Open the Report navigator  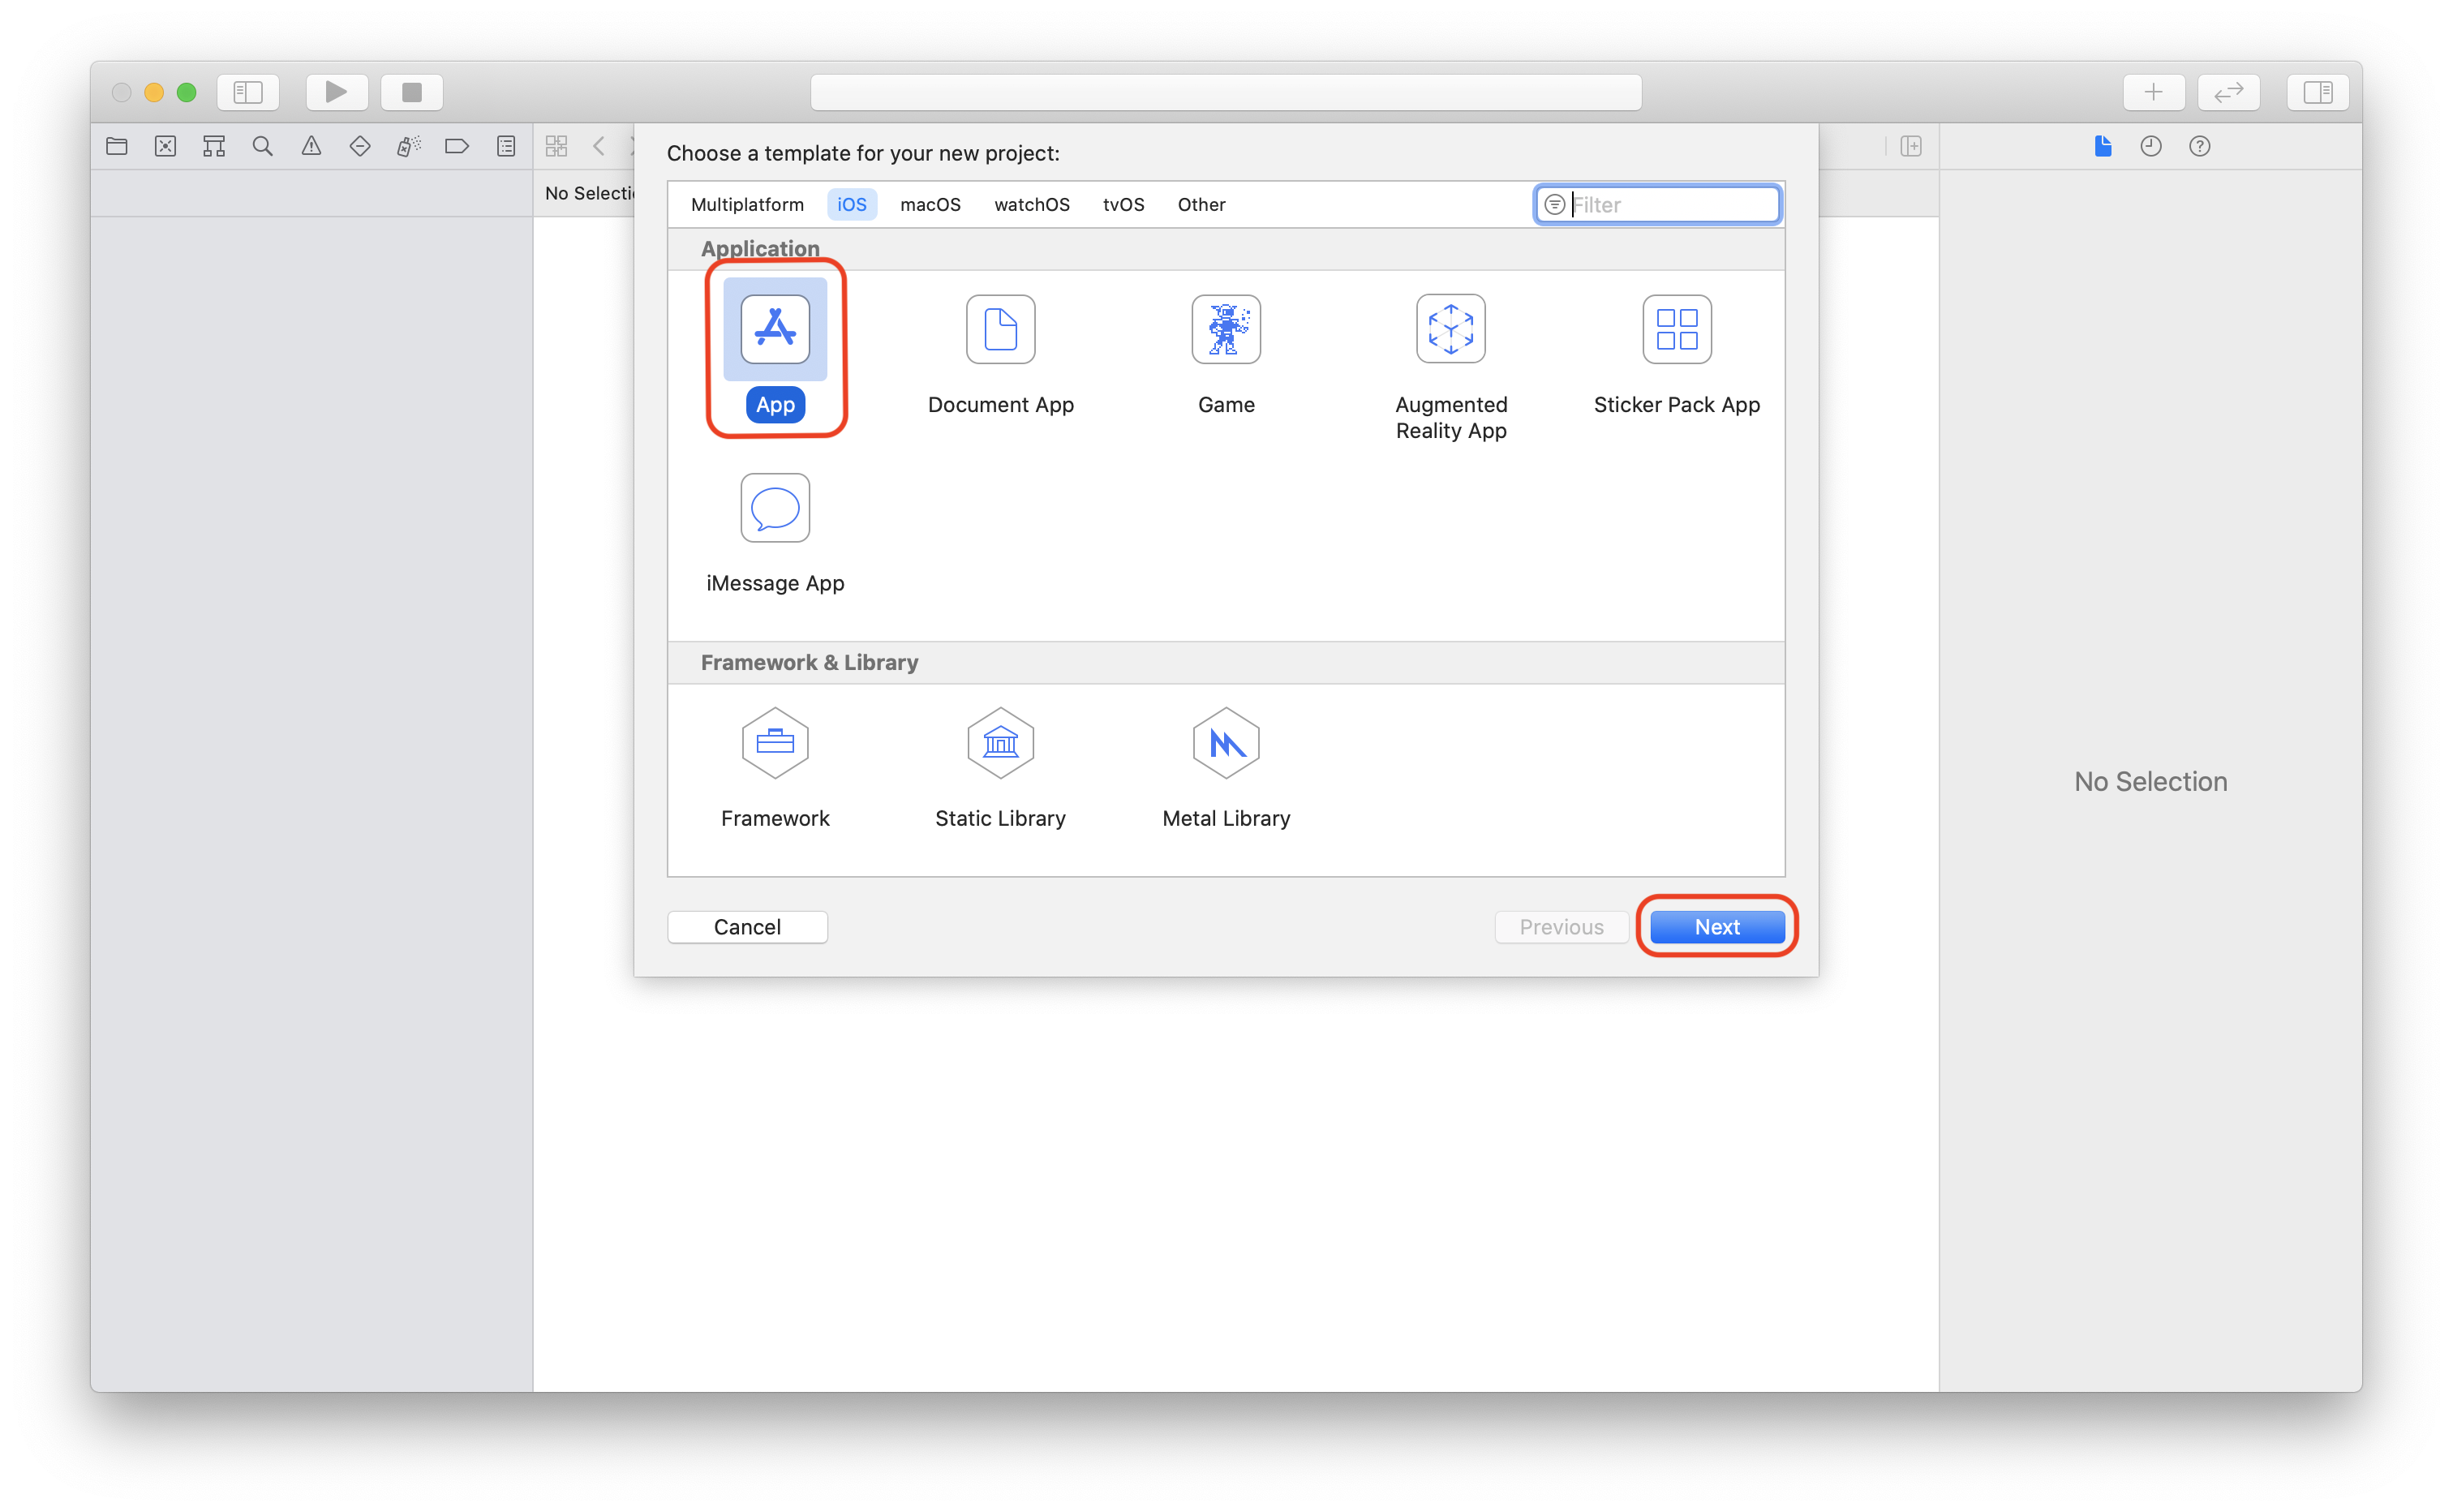506,146
